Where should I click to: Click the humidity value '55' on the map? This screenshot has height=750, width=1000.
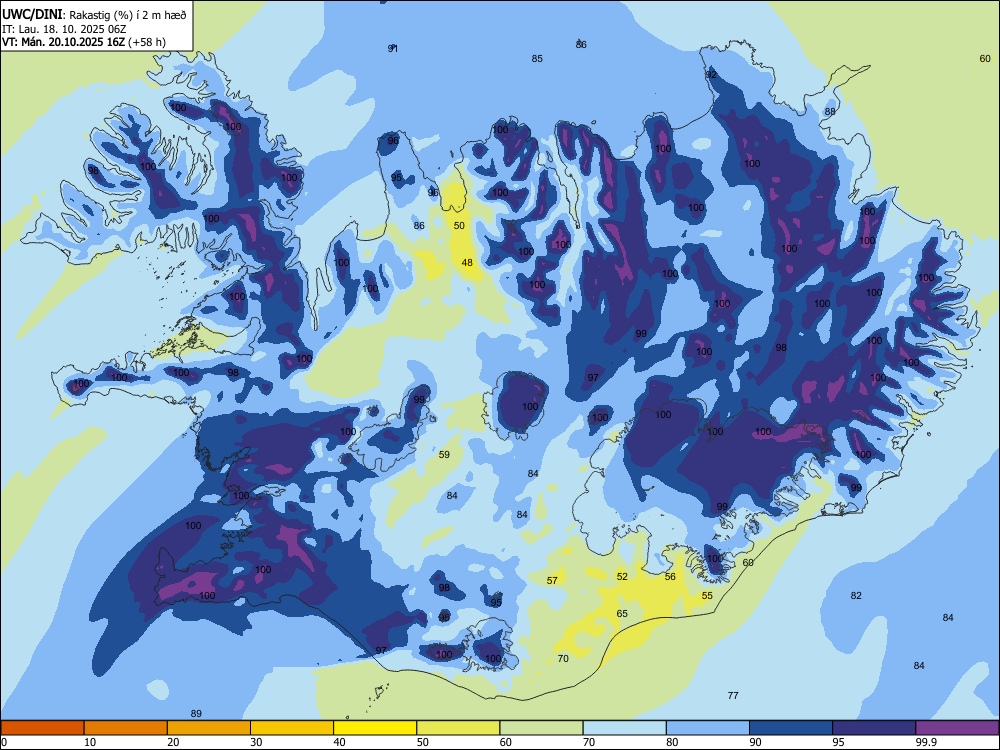(707, 596)
